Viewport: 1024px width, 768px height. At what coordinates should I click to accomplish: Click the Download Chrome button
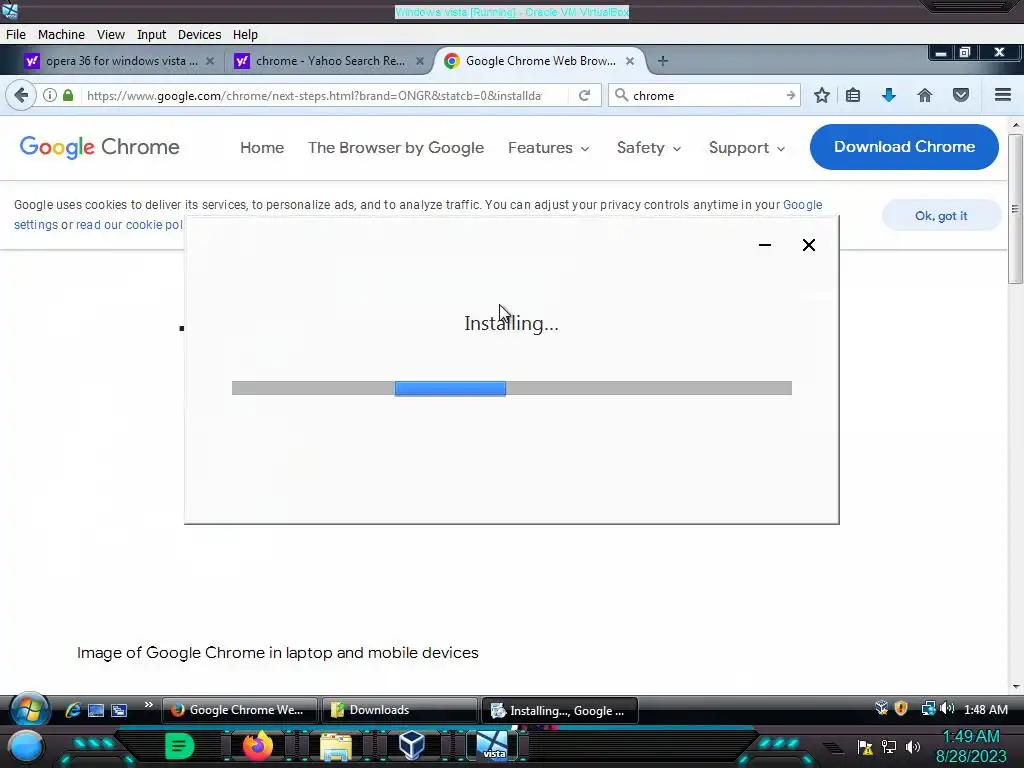point(904,147)
